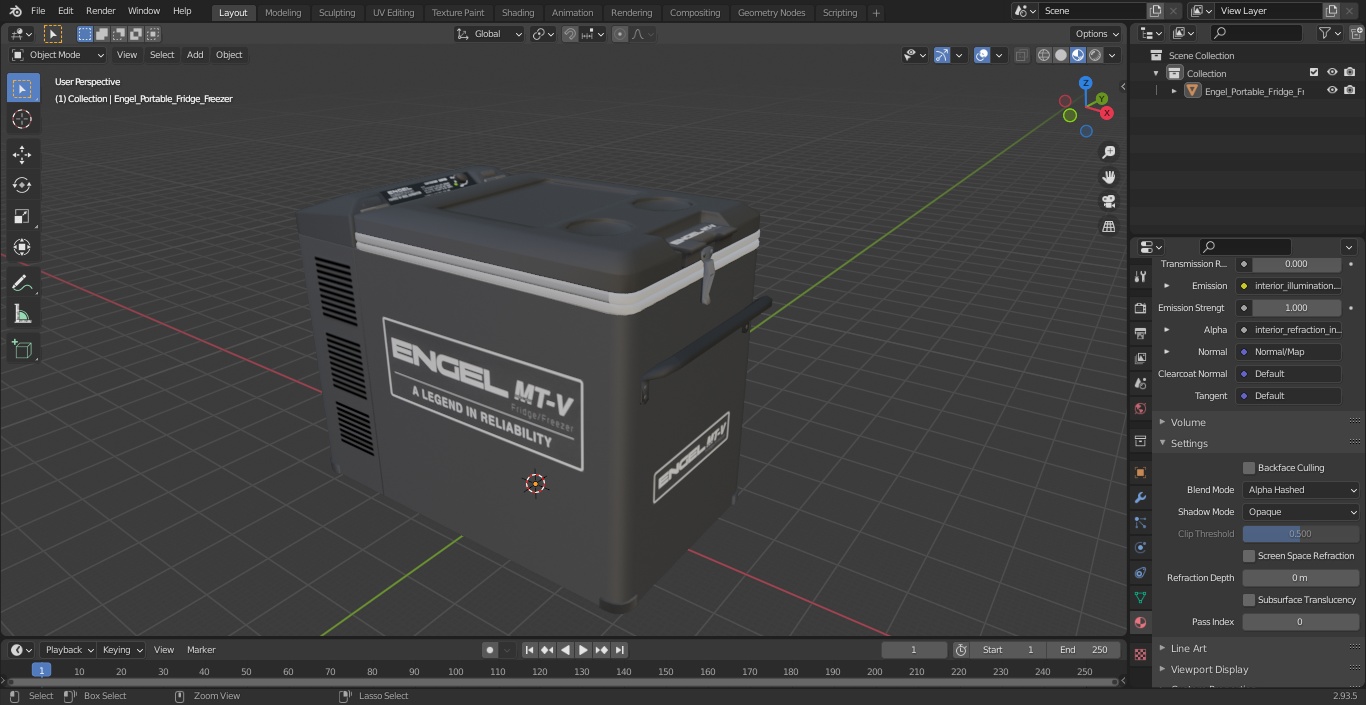Click the Normal/Map link field
Screen dimensions: 1366x705
(x=1290, y=352)
